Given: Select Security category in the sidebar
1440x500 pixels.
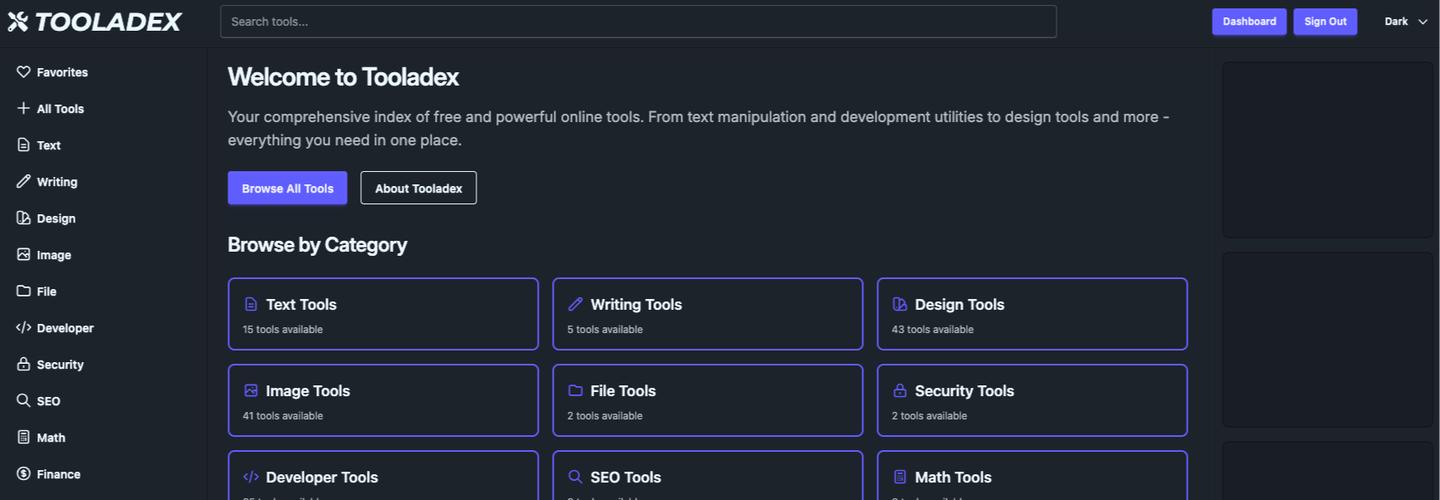Looking at the screenshot, I should pos(104,364).
